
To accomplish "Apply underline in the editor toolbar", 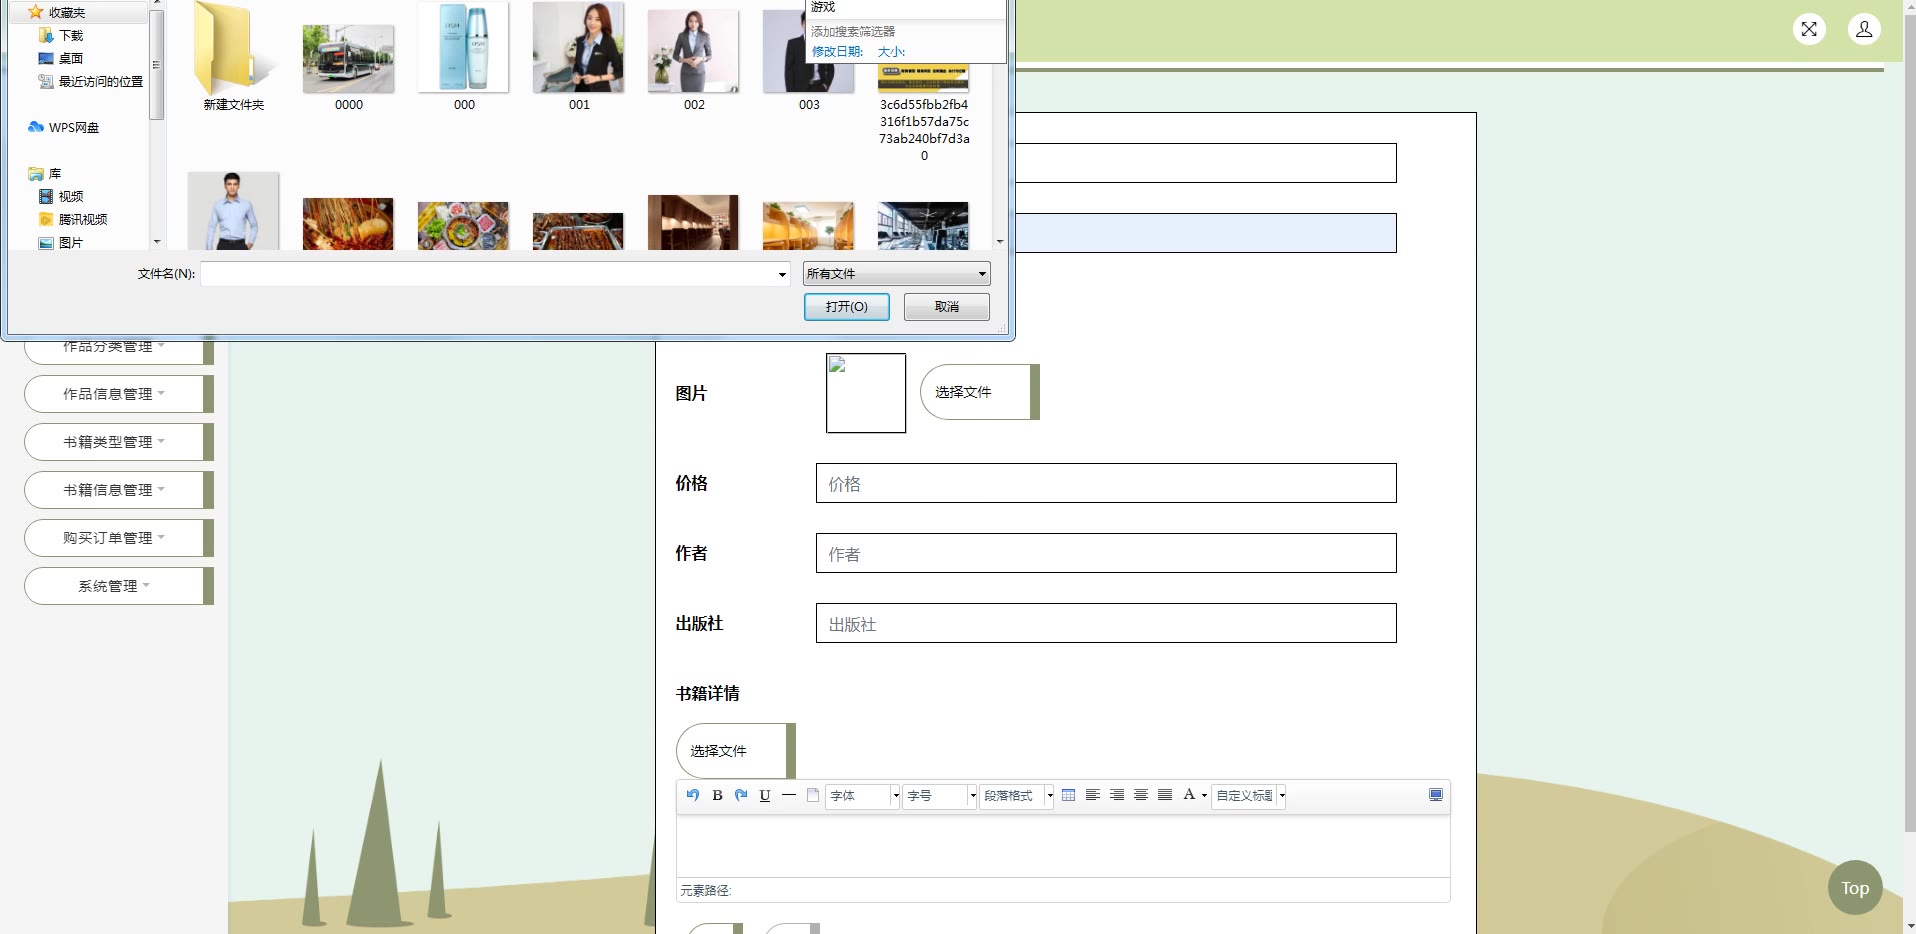I will coord(765,795).
